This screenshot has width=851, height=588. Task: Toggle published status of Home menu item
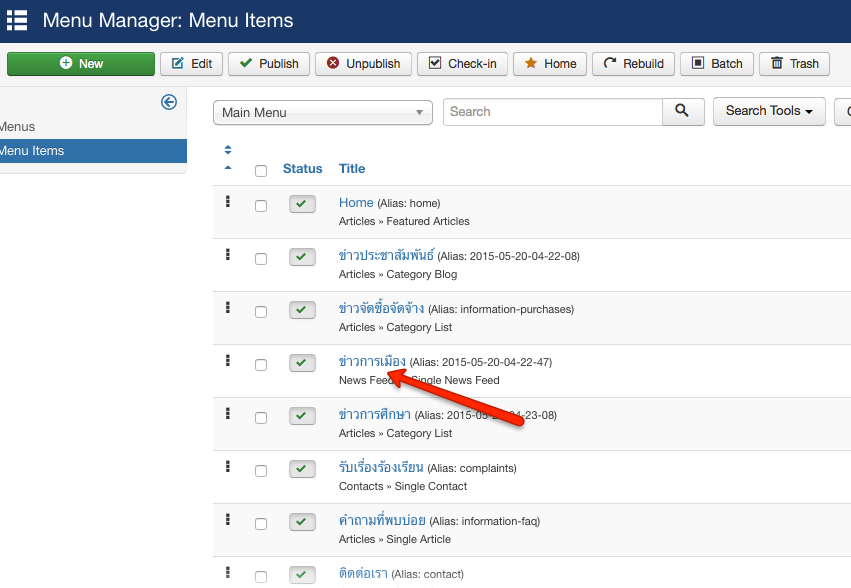pos(302,204)
